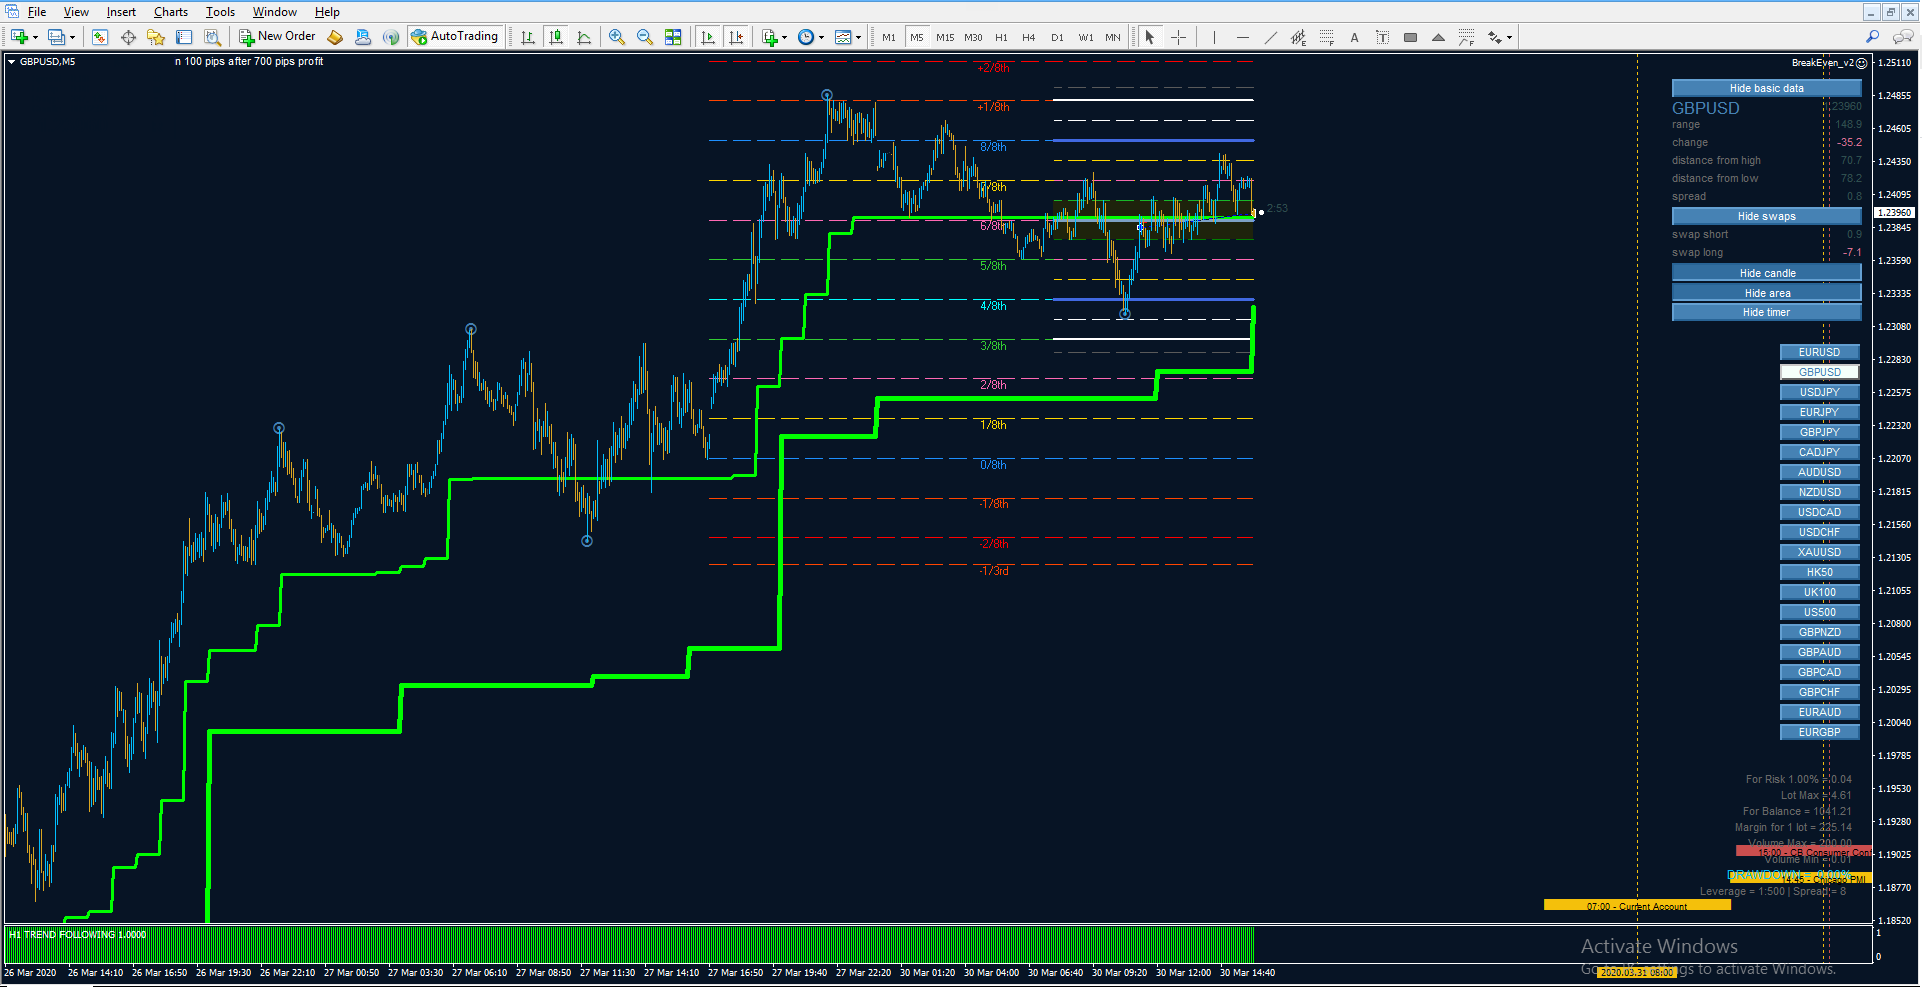Open the Window menu

click(x=274, y=12)
